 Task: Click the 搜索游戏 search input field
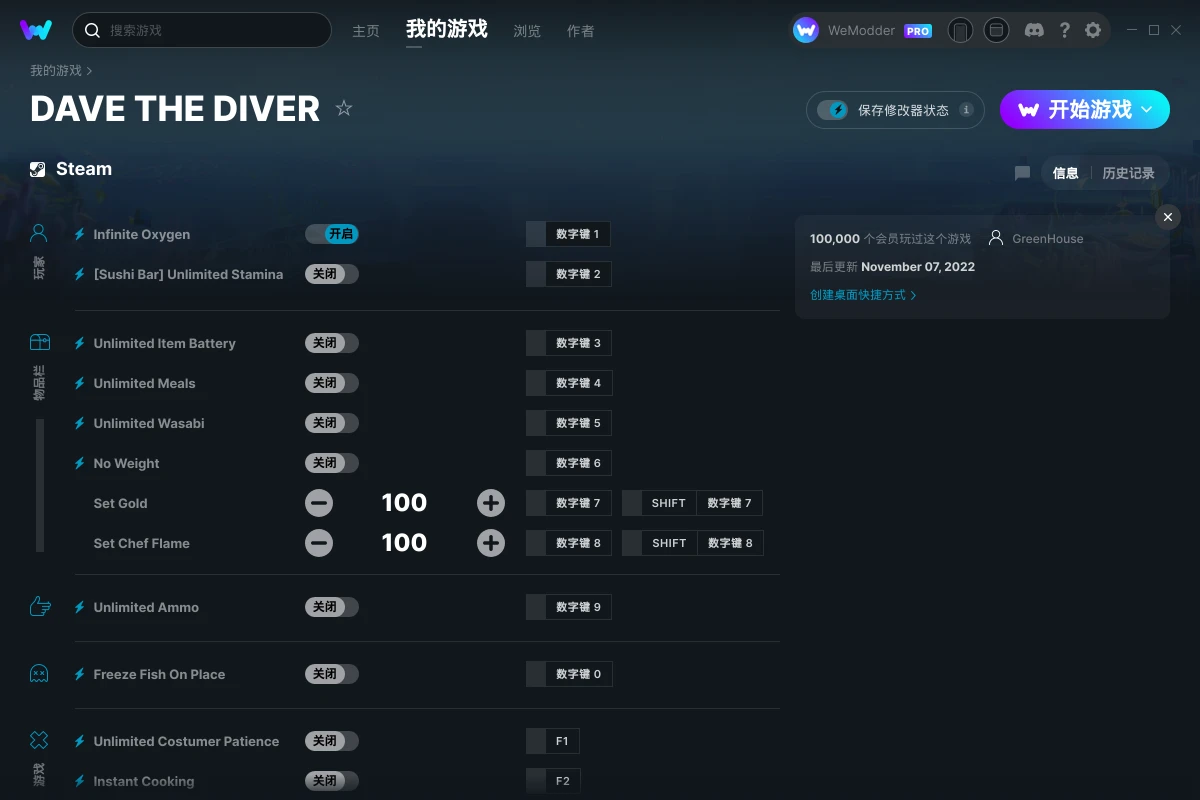202,30
